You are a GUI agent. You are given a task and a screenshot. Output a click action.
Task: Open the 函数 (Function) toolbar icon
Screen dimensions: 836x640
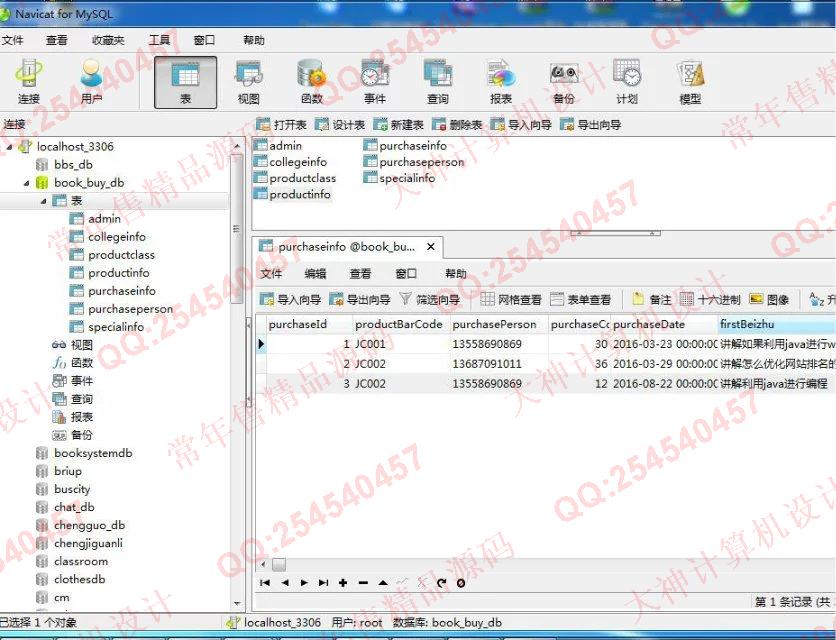click(311, 82)
